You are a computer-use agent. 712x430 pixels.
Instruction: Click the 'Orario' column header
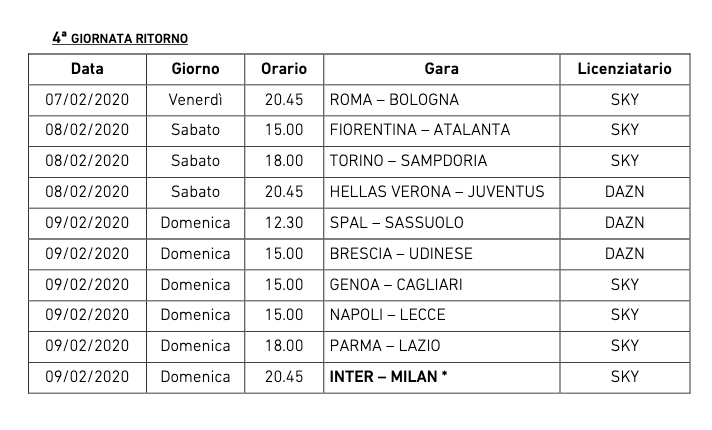(x=284, y=69)
